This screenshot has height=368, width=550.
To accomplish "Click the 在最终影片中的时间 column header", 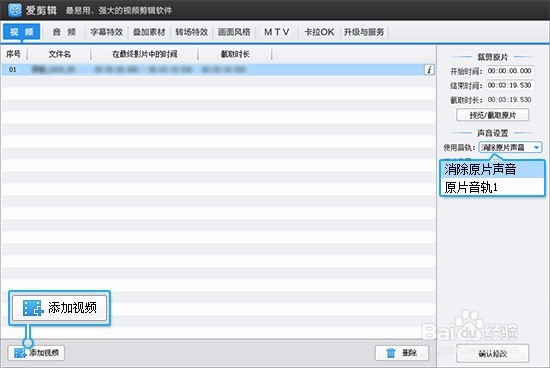I will click(x=145, y=54).
